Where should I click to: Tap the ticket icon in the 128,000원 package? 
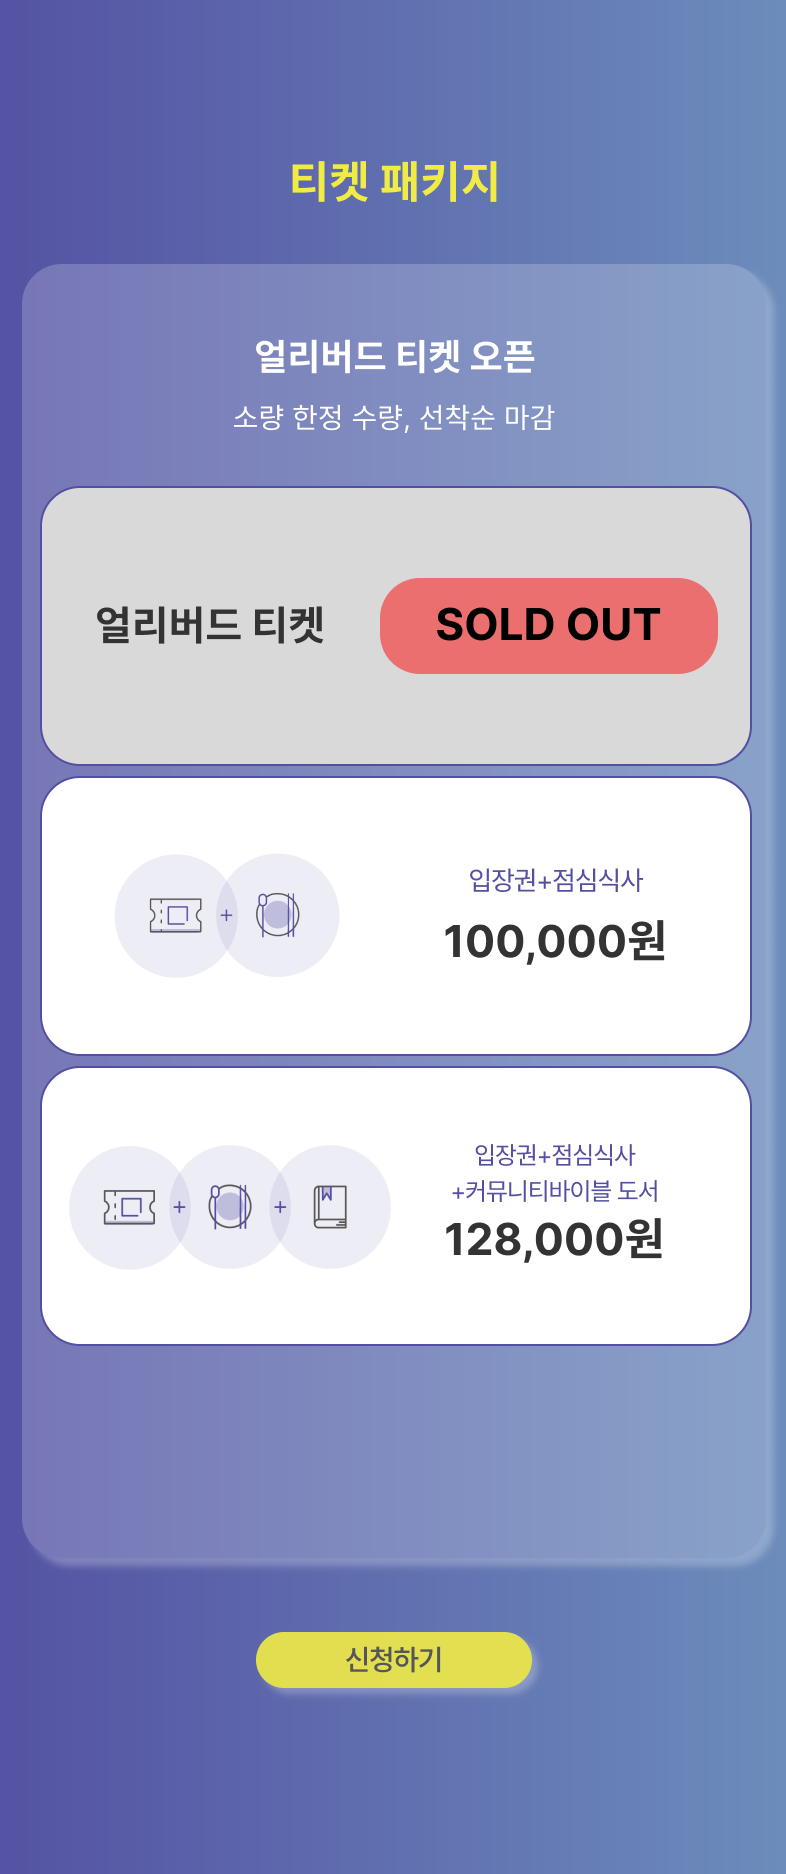(x=130, y=1207)
